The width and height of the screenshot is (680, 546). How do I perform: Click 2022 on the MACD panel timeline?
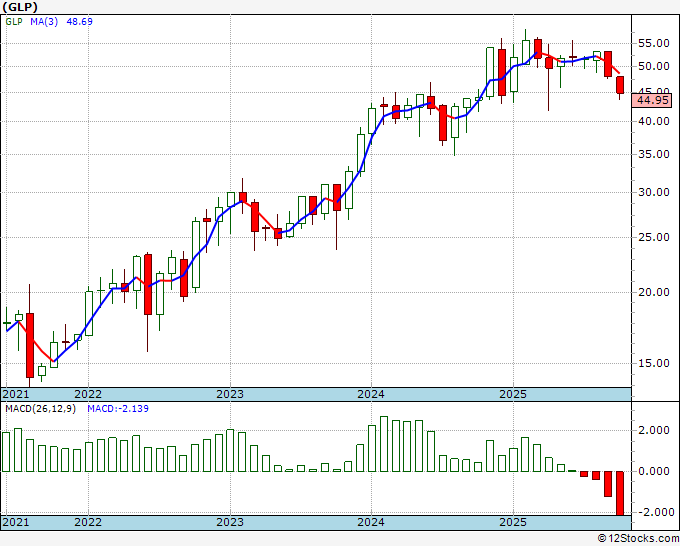88,522
